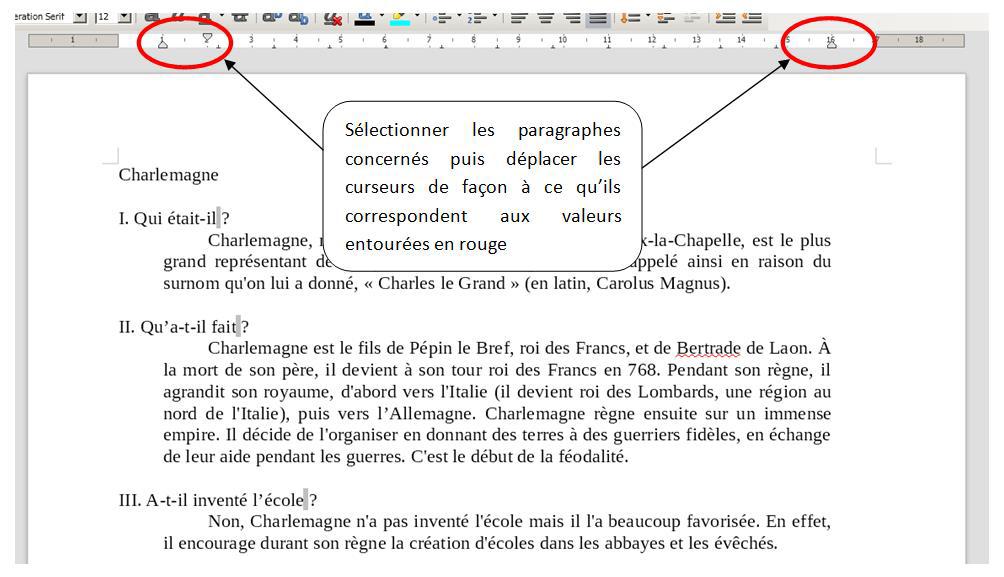Toggle centered text alignment
This screenshot has height=577, width=1004.
pos(545,18)
